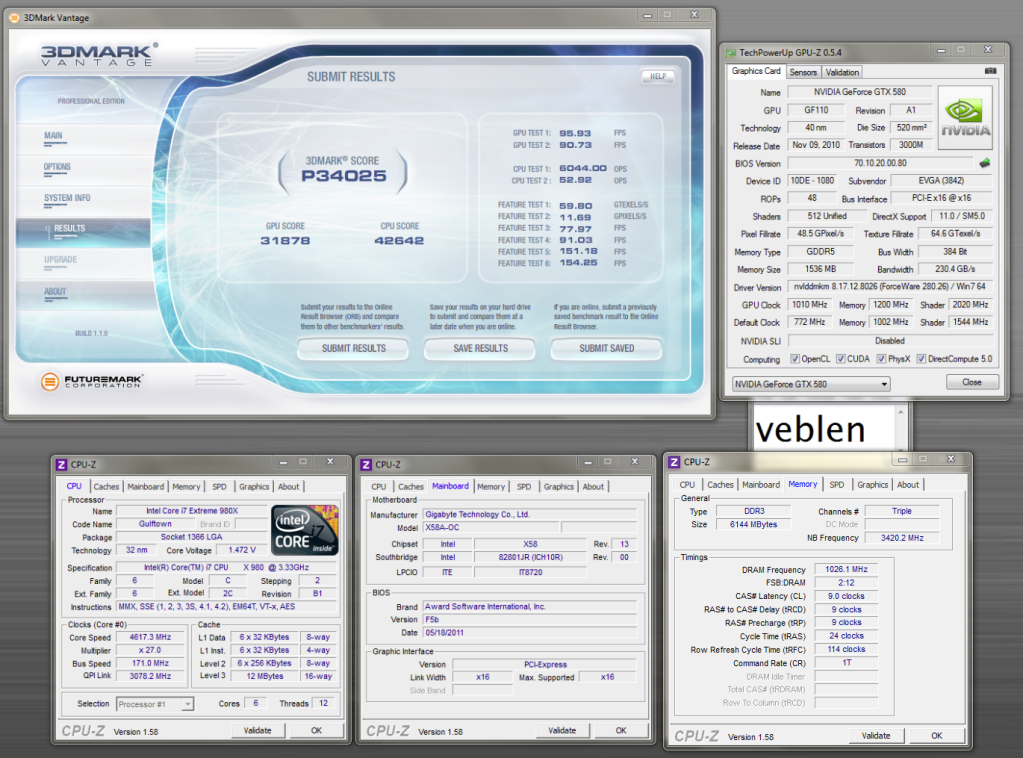This screenshot has height=758, width=1023.
Task: Click the GPU-Z Name field showing GTX 580
Action: point(860,92)
